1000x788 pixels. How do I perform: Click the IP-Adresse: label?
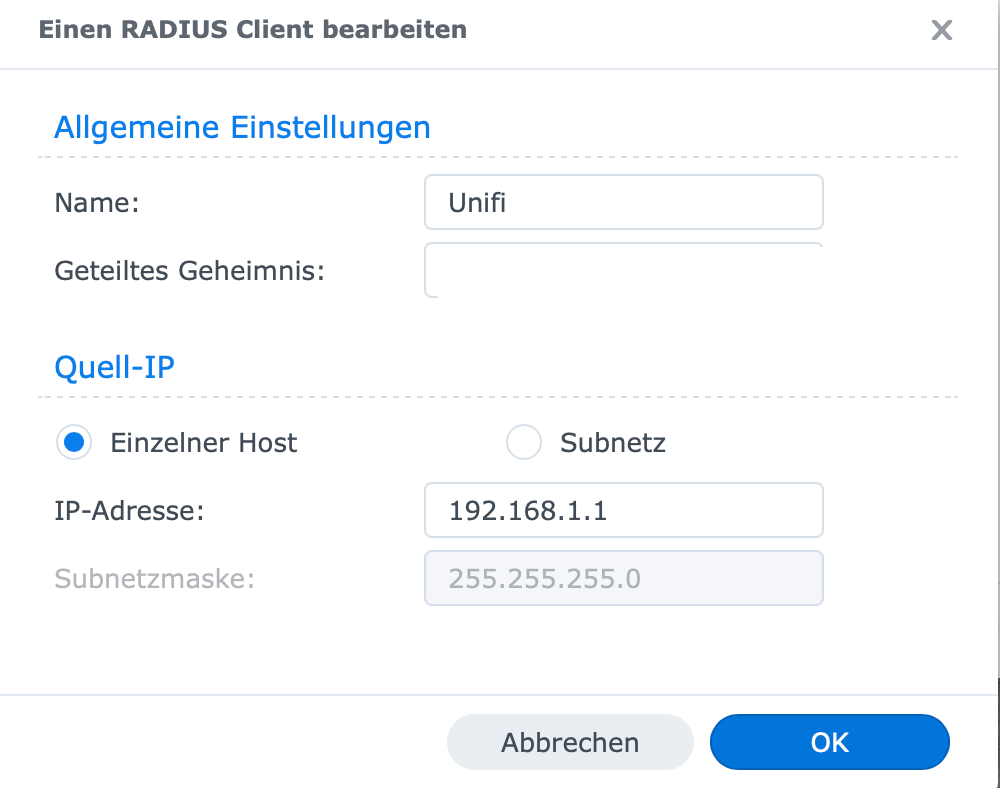pos(129,511)
